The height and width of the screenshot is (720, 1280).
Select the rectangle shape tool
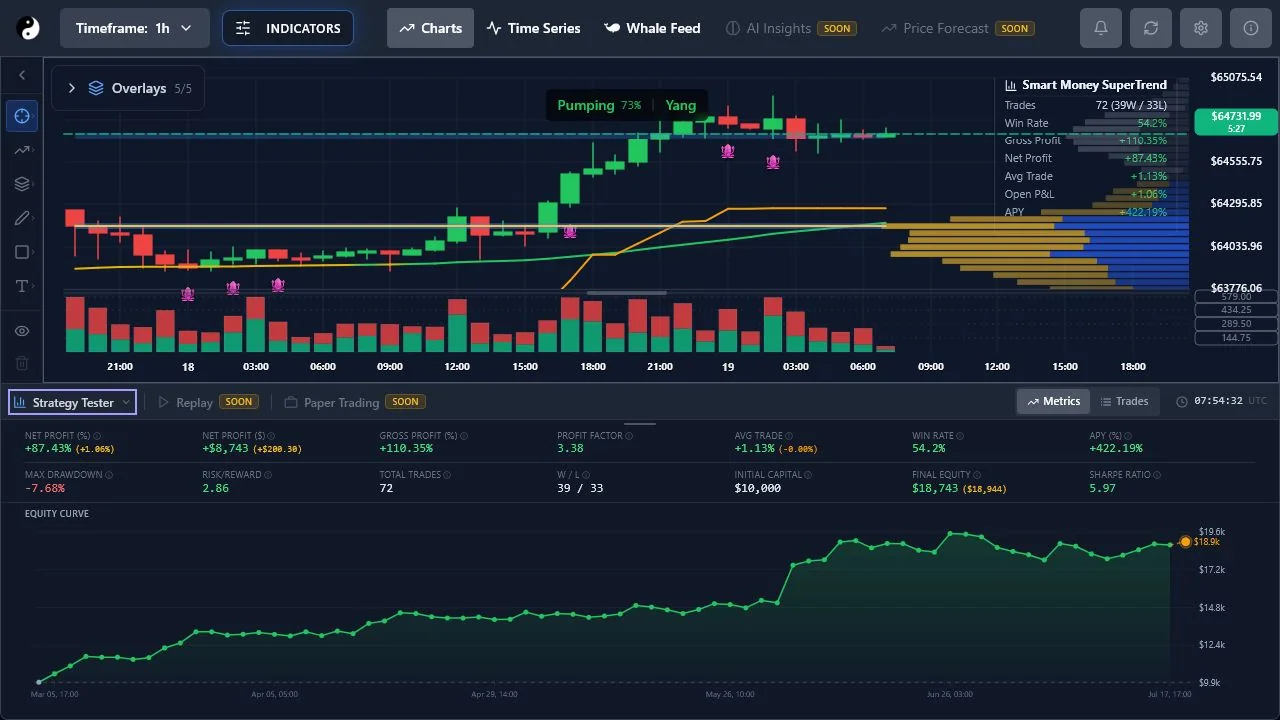click(22, 252)
